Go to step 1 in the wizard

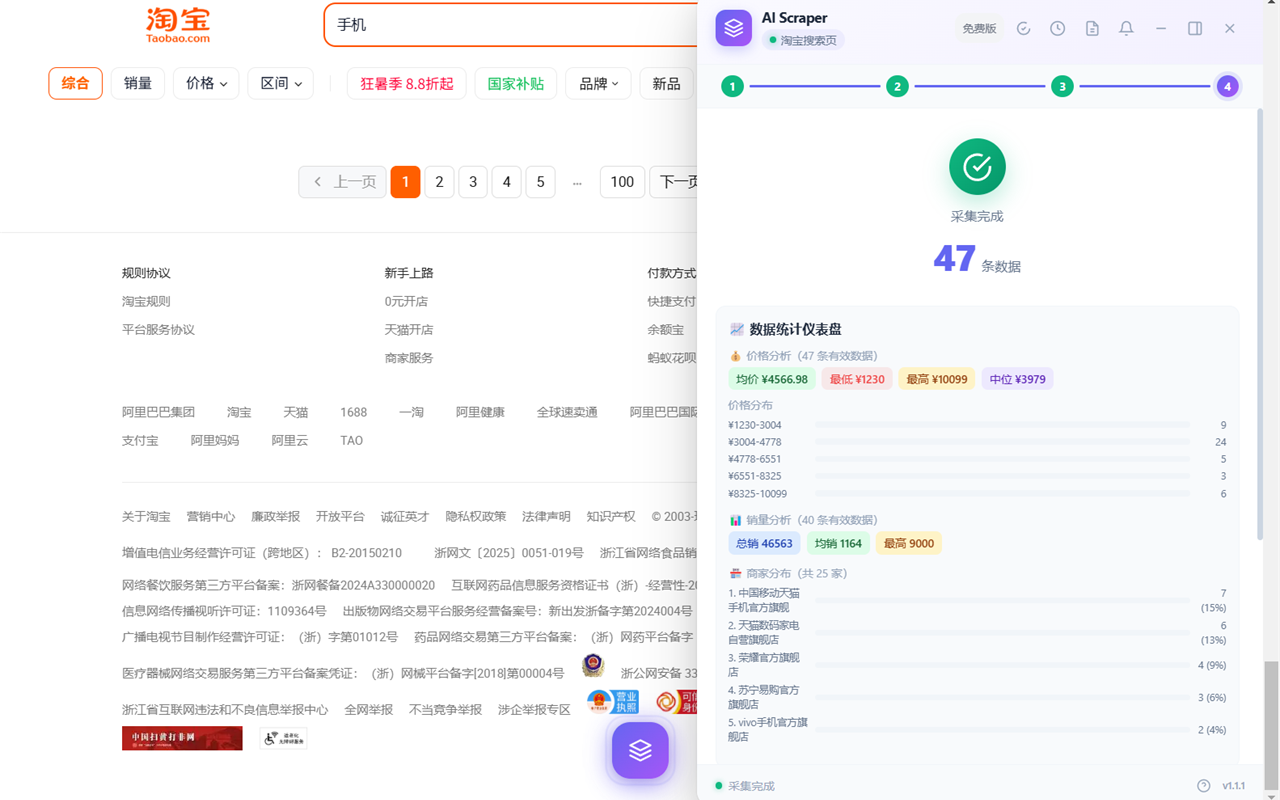pyautogui.click(x=732, y=86)
